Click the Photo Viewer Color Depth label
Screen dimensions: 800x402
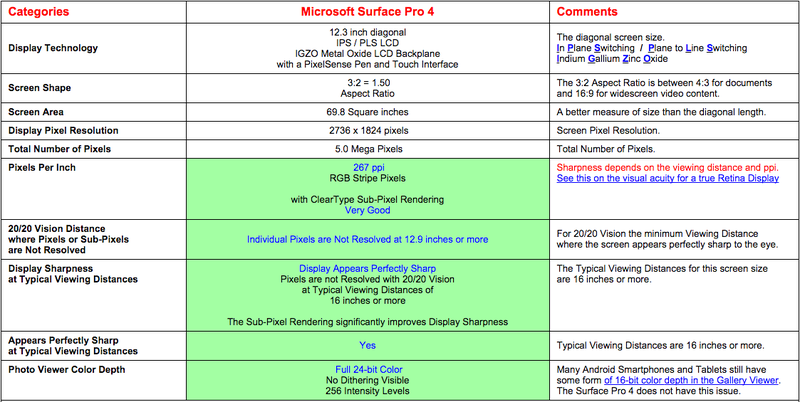tap(66, 369)
